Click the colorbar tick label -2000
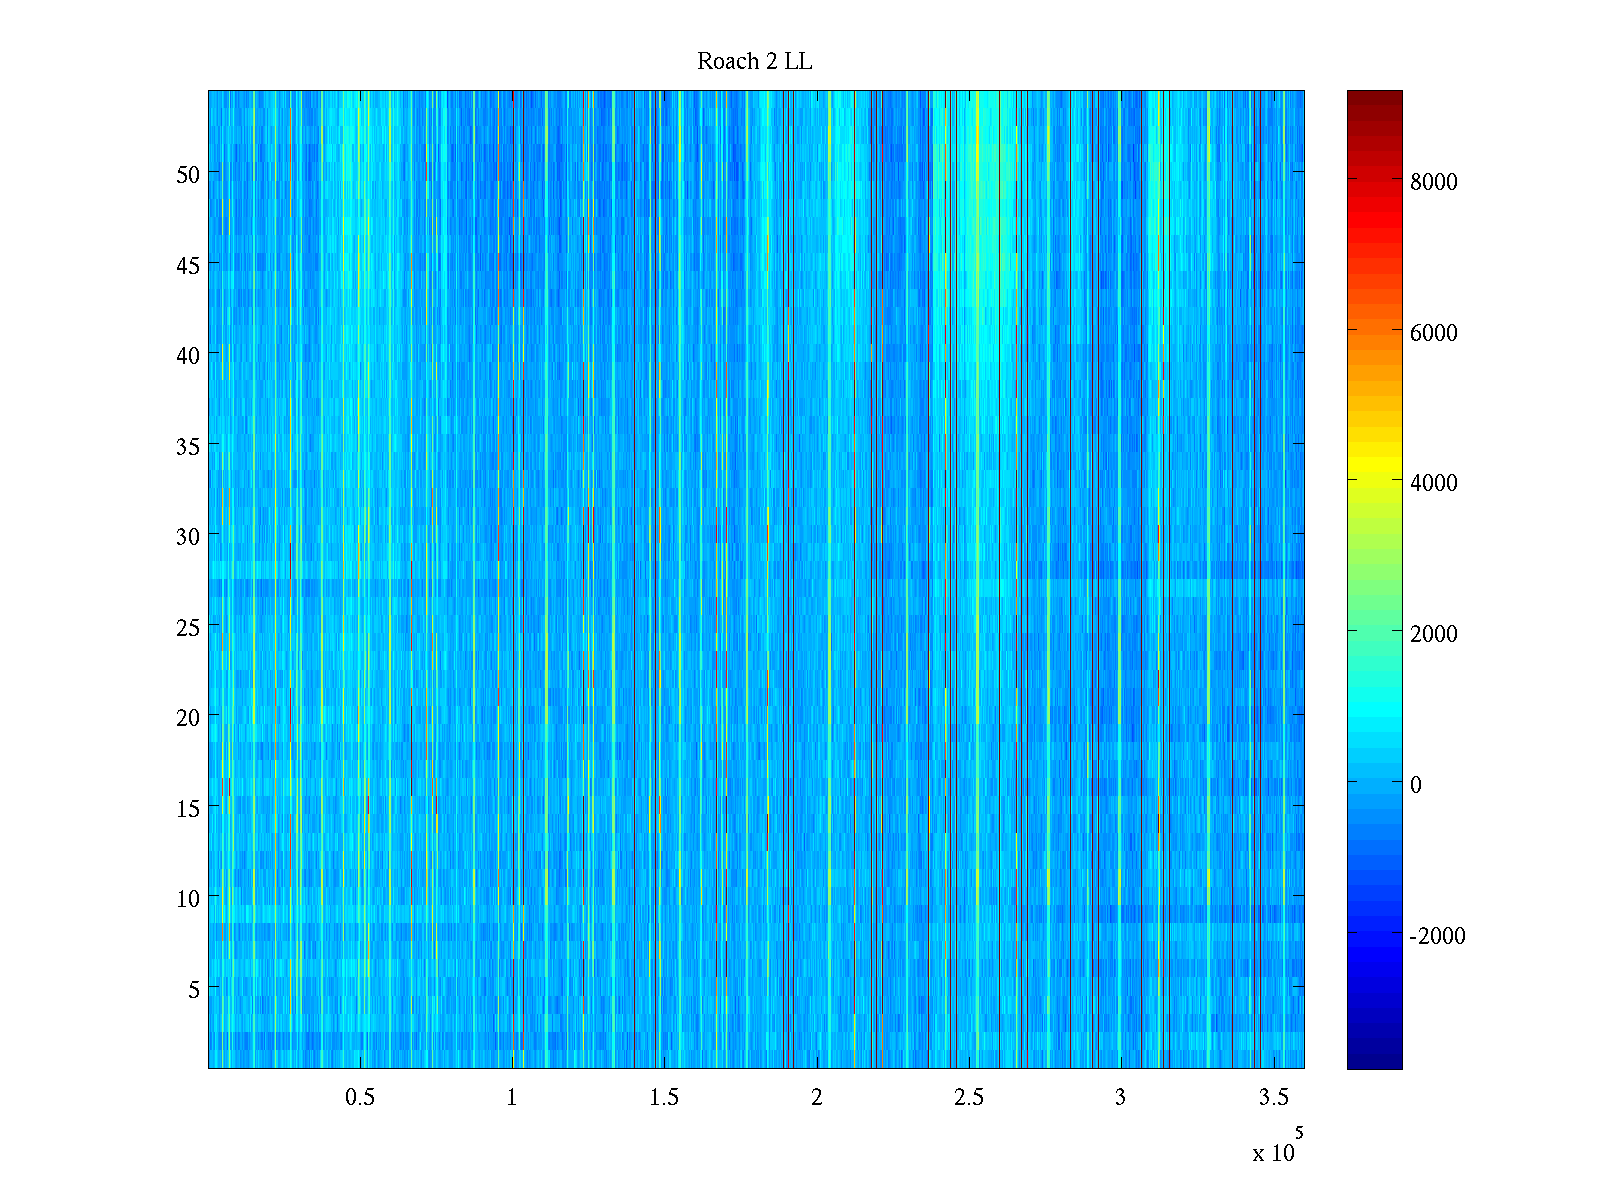This screenshot has height=1200, width=1600. click(x=1436, y=936)
